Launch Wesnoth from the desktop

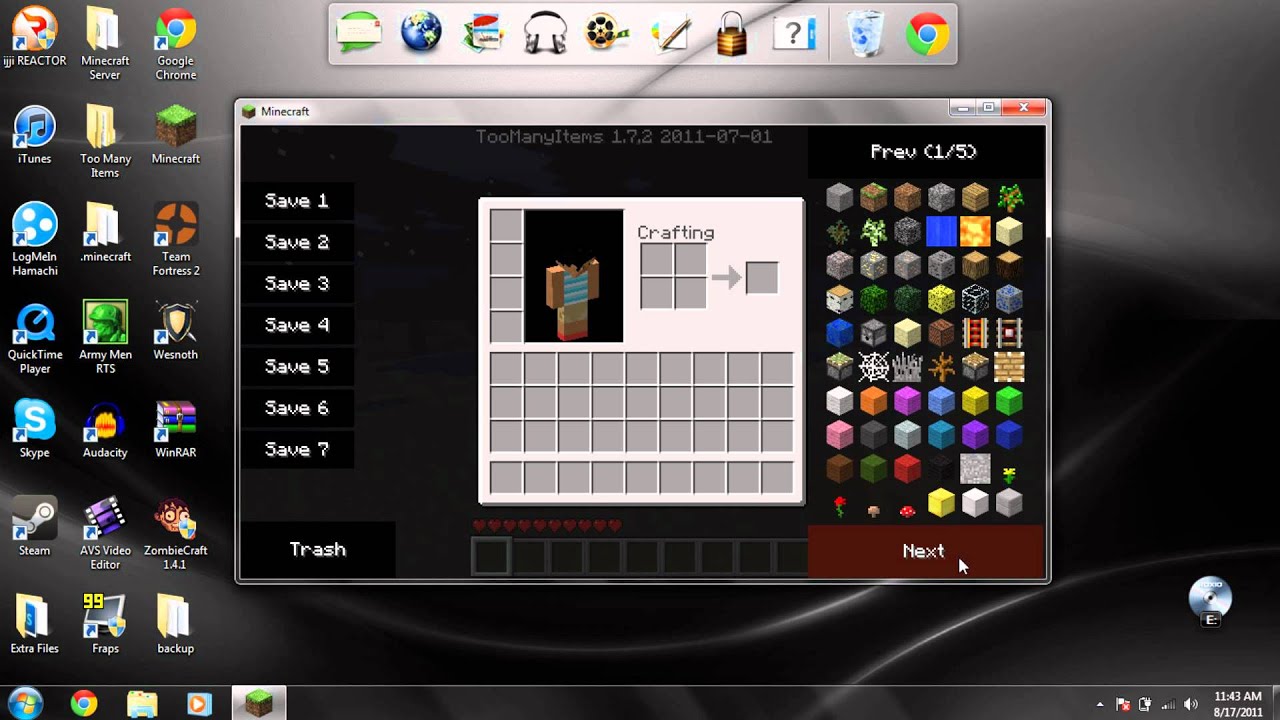(175, 331)
